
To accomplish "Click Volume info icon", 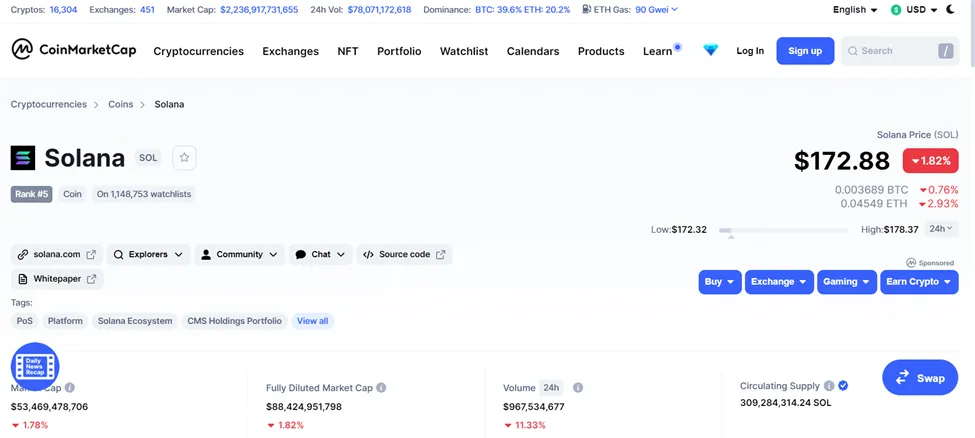I will (578, 388).
